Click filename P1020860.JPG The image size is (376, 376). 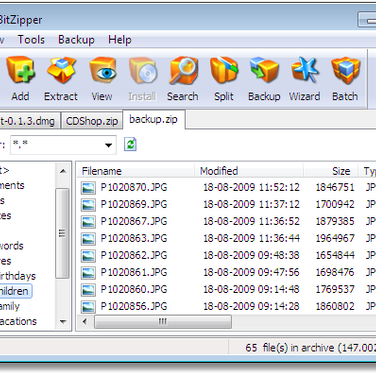click(134, 289)
